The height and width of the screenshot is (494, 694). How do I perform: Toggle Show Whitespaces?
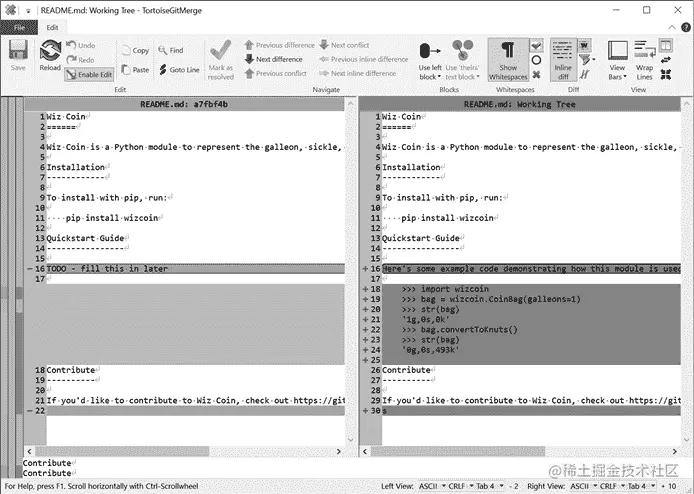coord(508,60)
